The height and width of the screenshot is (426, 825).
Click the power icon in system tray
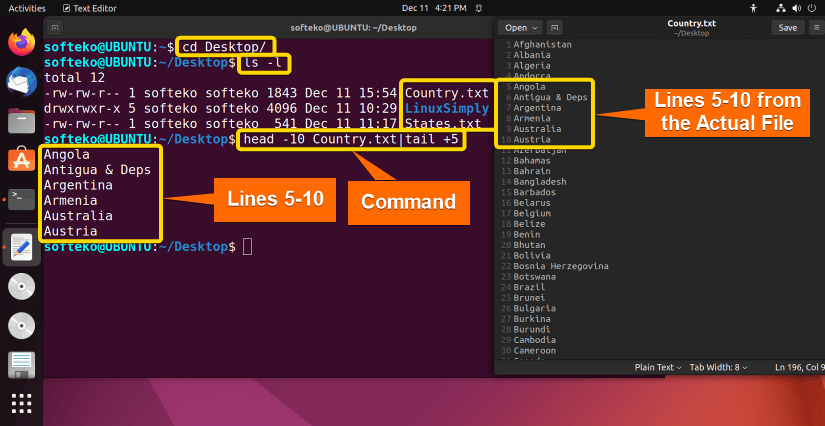(811, 8)
